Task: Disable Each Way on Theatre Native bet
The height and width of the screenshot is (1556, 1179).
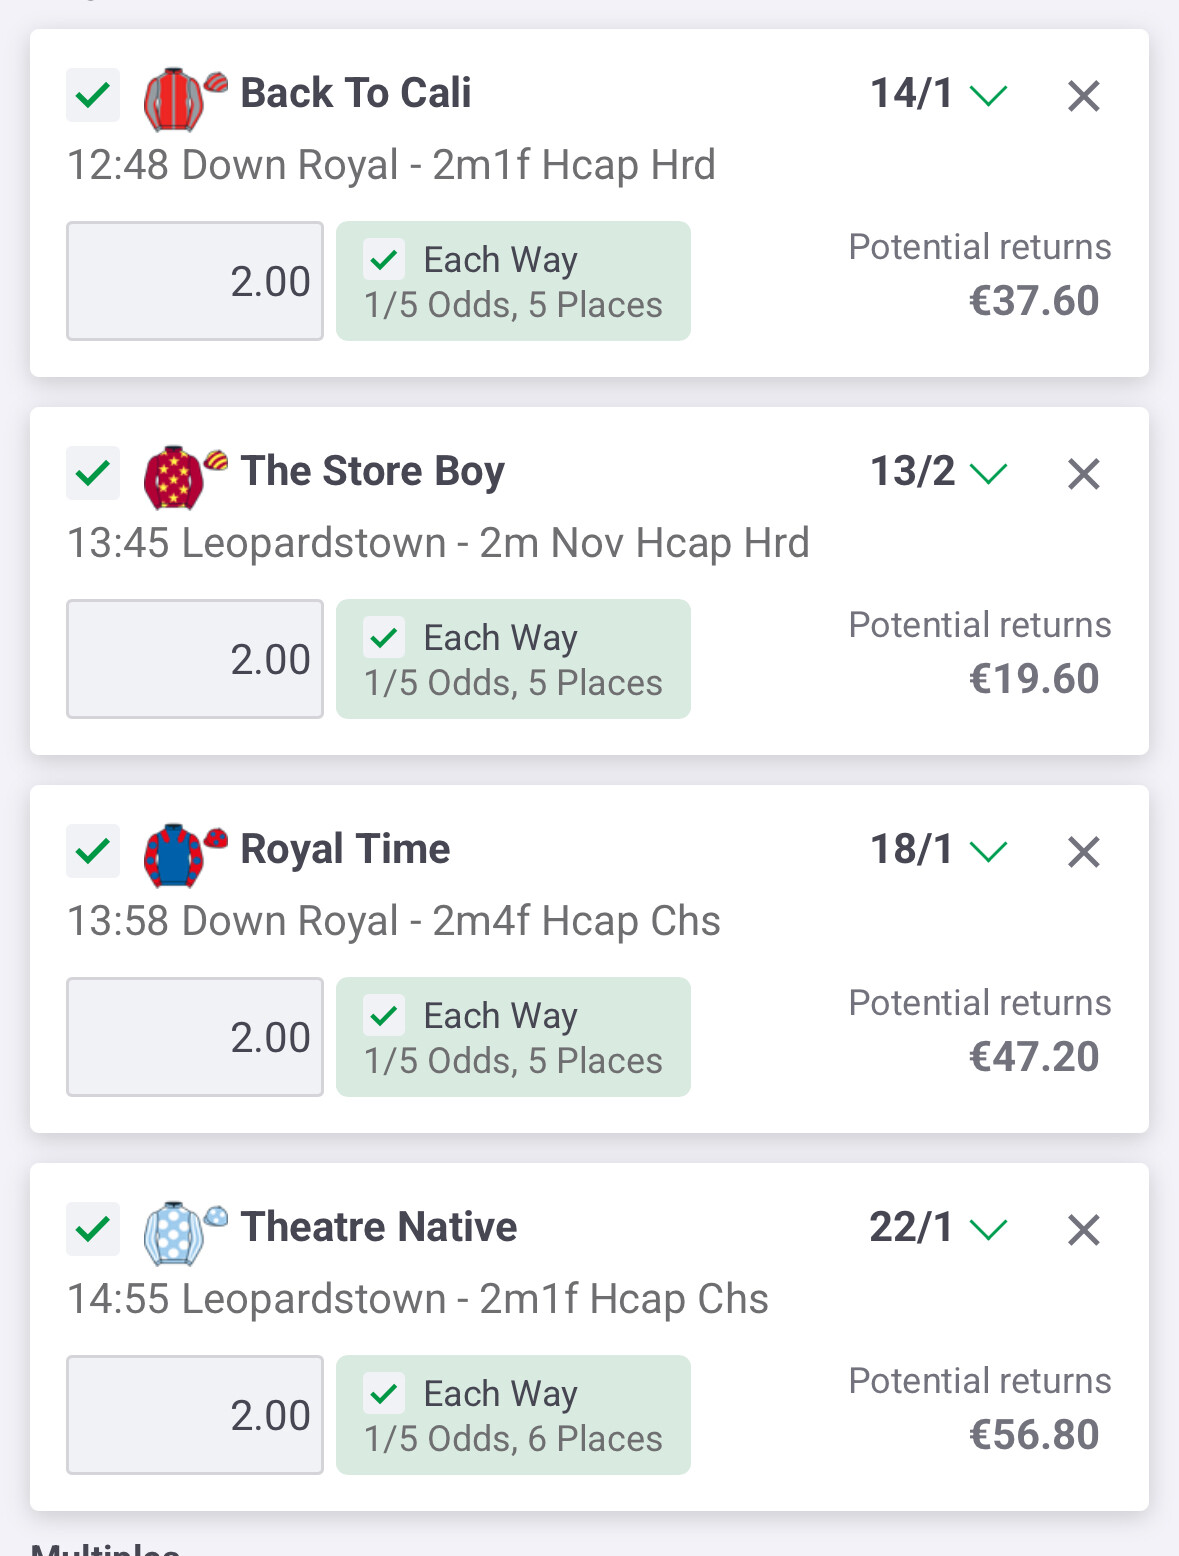Action: (385, 1394)
